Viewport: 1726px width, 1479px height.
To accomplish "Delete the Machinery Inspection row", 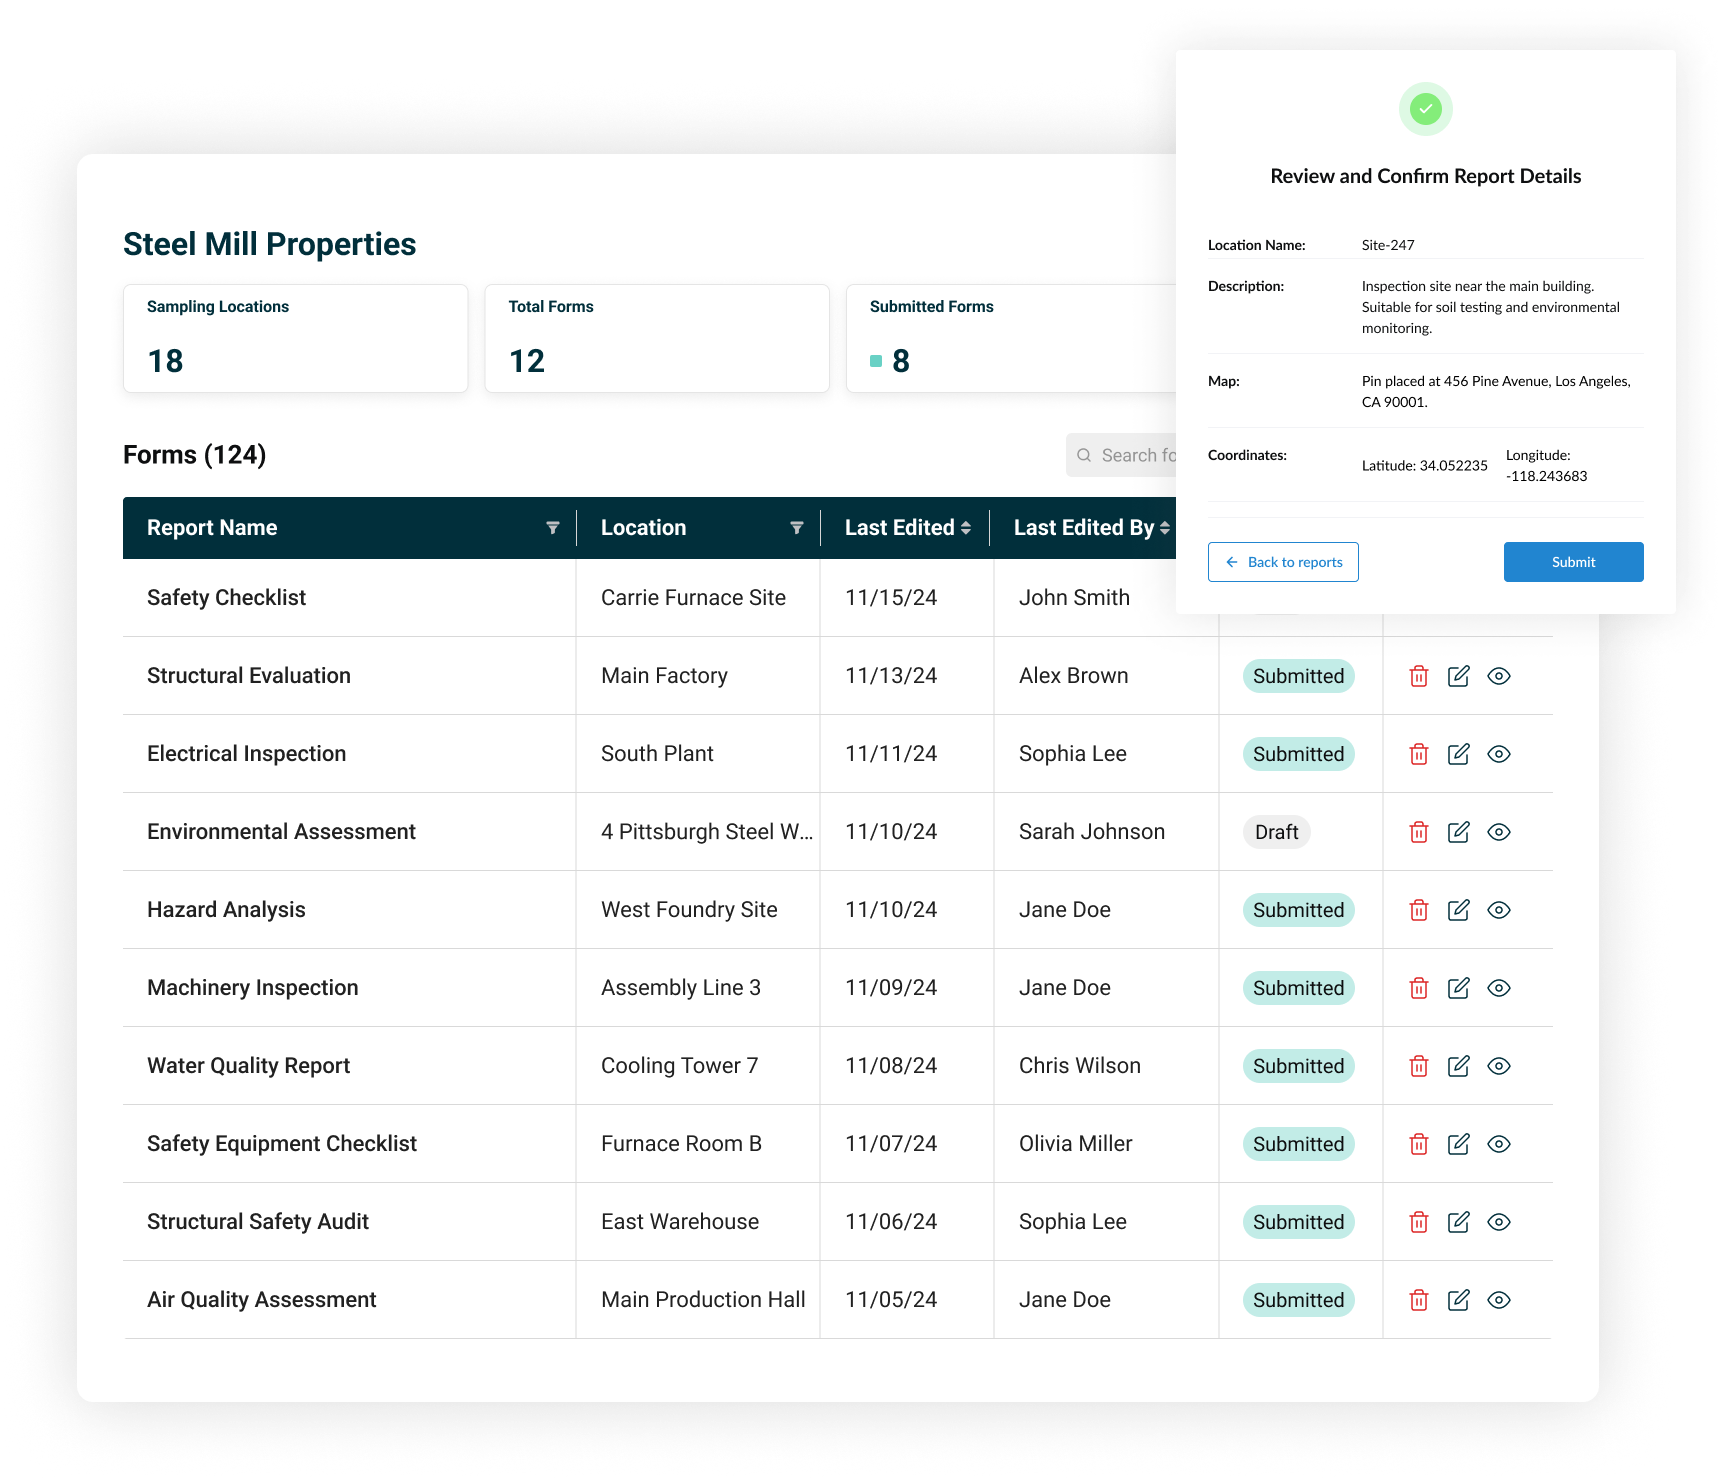I will [1418, 988].
